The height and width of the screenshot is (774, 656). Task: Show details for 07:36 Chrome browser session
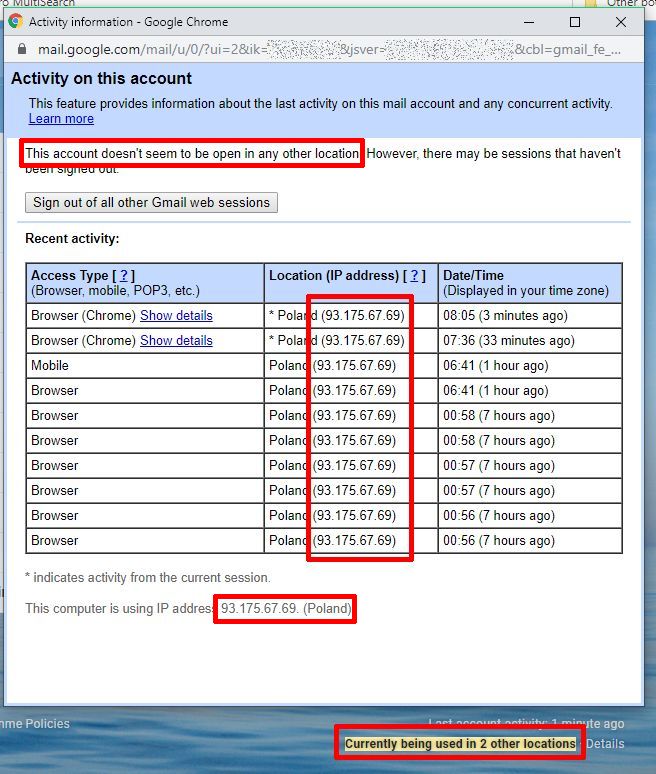pyautogui.click(x=176, y=341)
